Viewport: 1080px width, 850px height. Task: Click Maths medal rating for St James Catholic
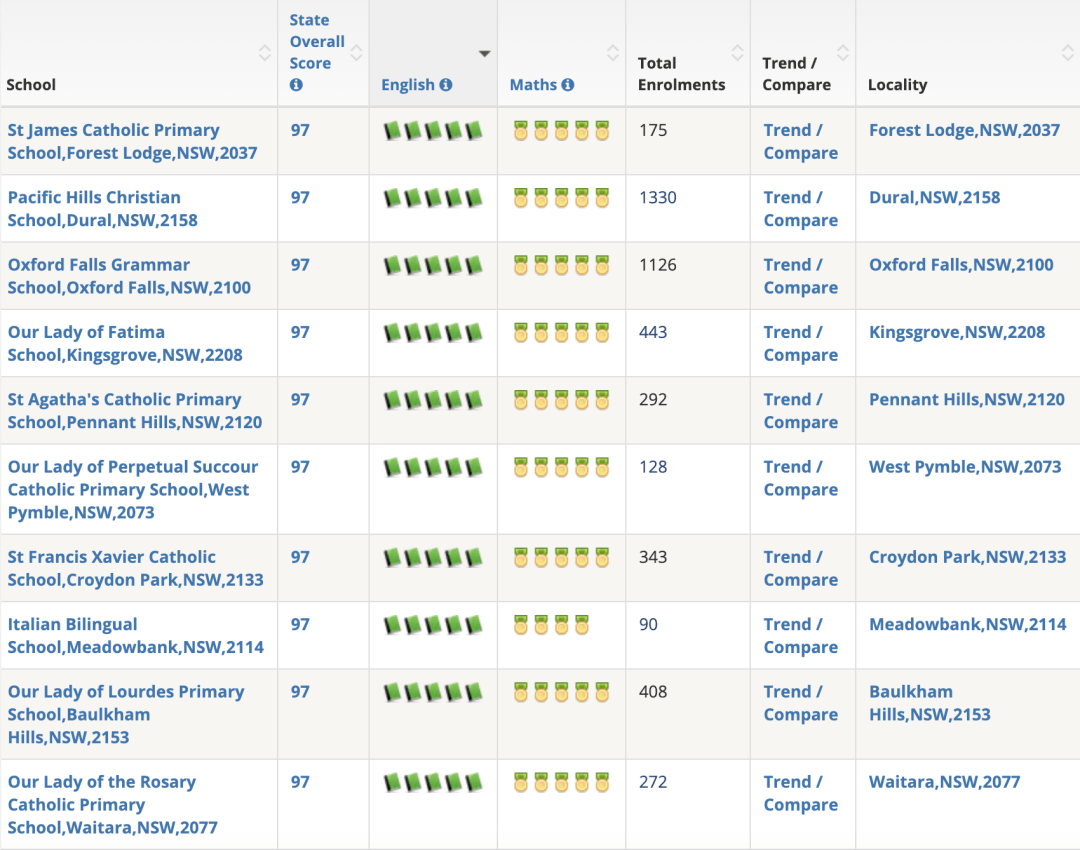[x=561, y=130]
